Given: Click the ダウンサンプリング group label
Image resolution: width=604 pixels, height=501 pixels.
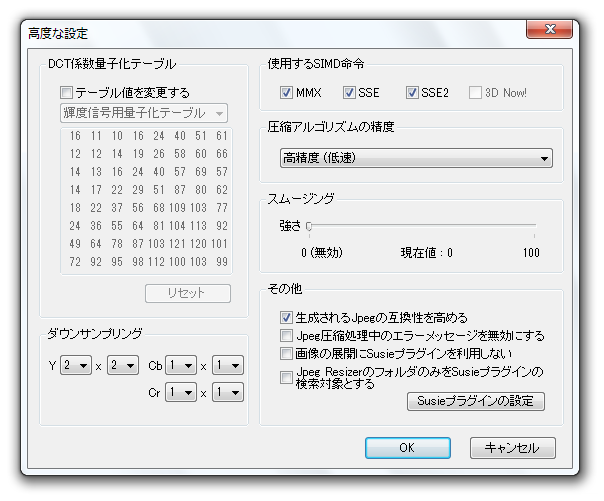Looking at the screenshot, I should coord(95,333).
